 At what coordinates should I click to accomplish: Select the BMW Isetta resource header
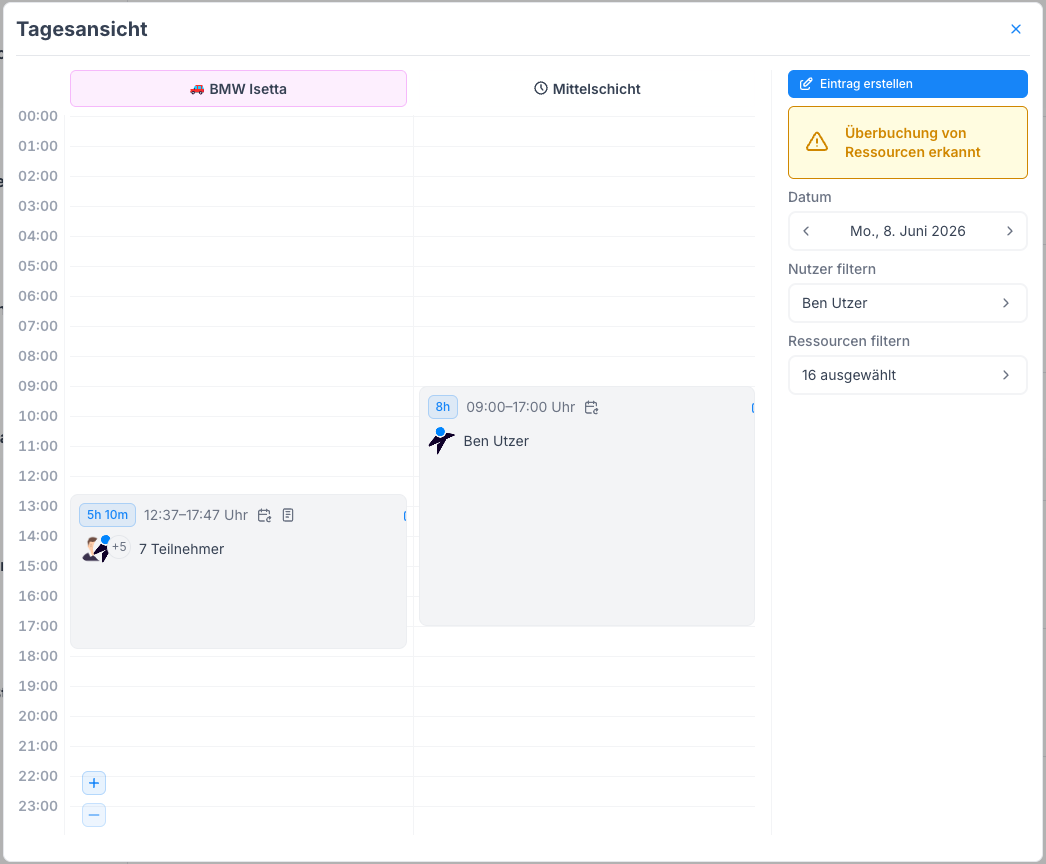coord(238,89)
